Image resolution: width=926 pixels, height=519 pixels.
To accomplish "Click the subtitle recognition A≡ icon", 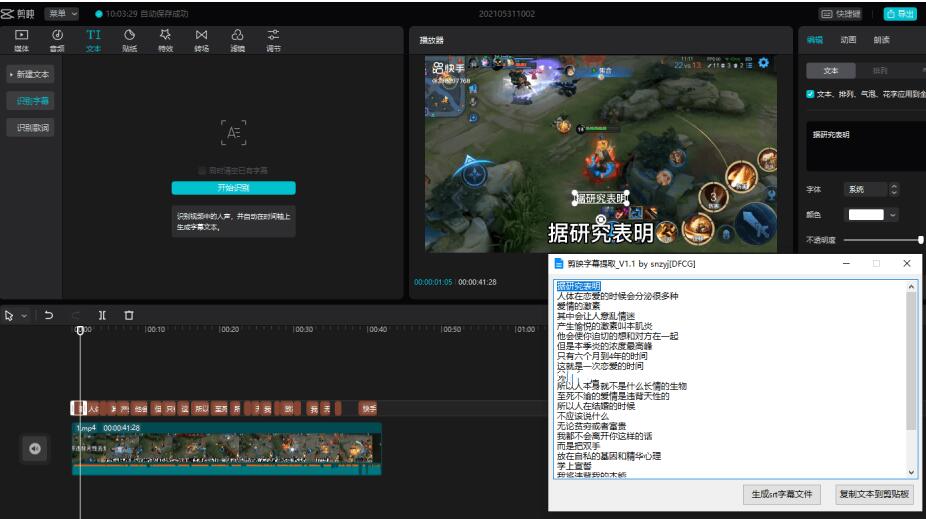I will (x=233, y=133).
